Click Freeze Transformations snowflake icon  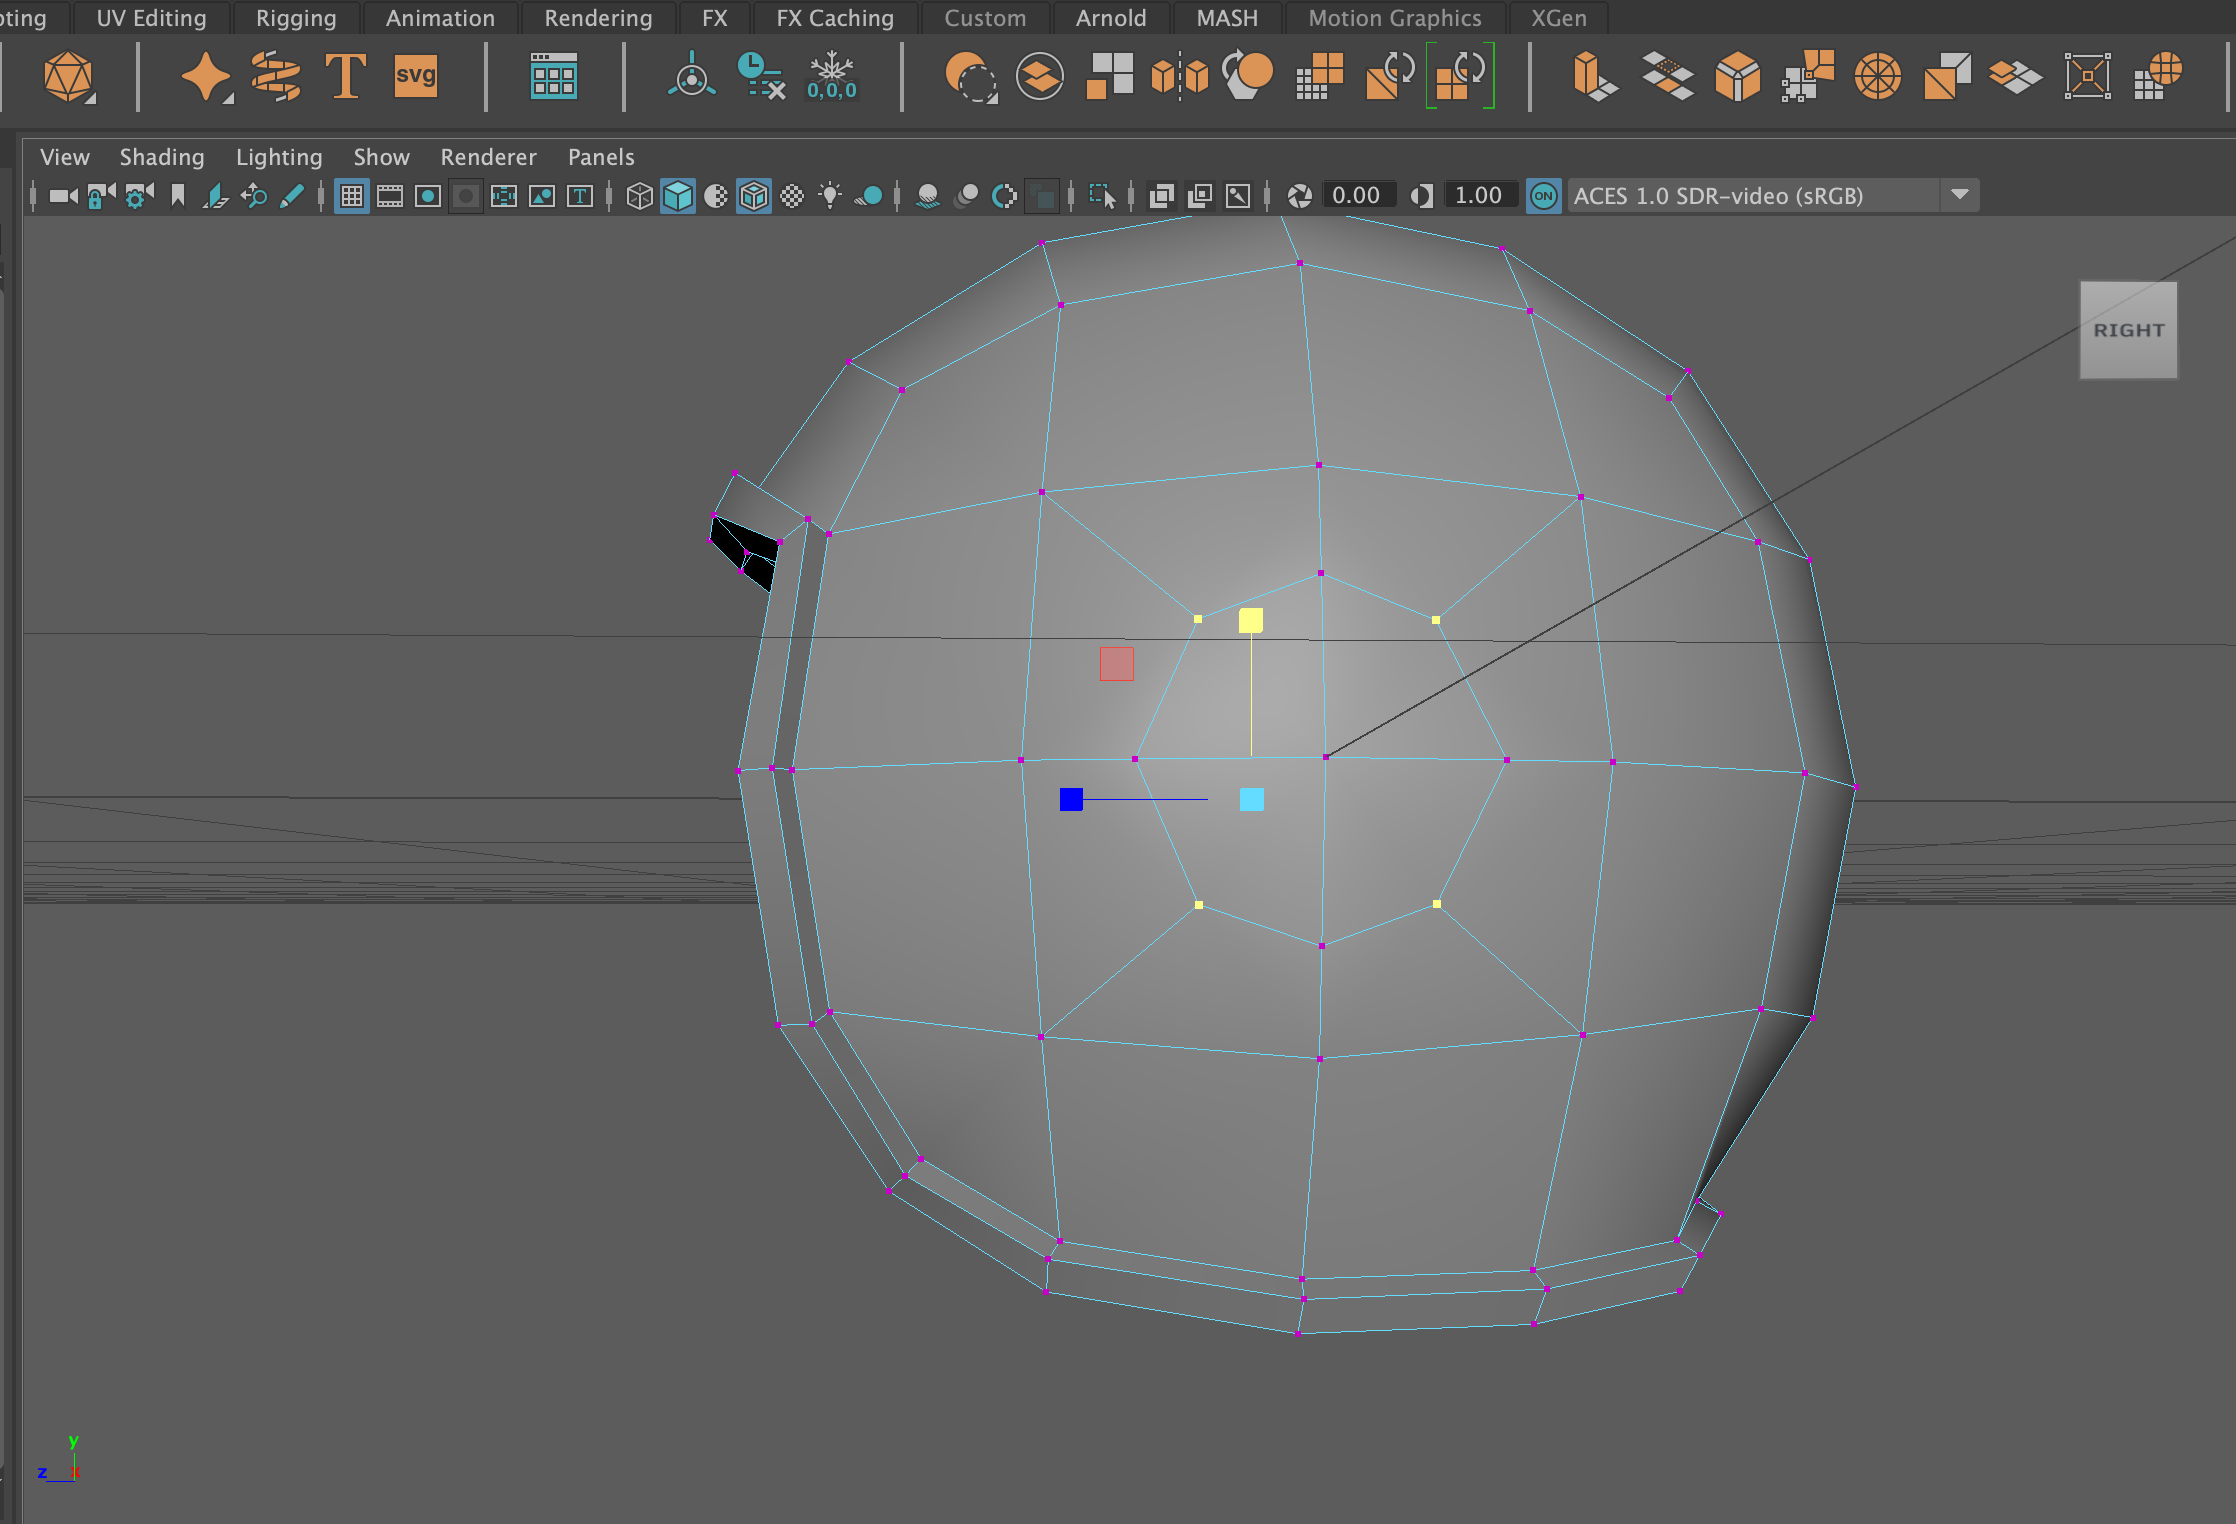tap(832, 77)
